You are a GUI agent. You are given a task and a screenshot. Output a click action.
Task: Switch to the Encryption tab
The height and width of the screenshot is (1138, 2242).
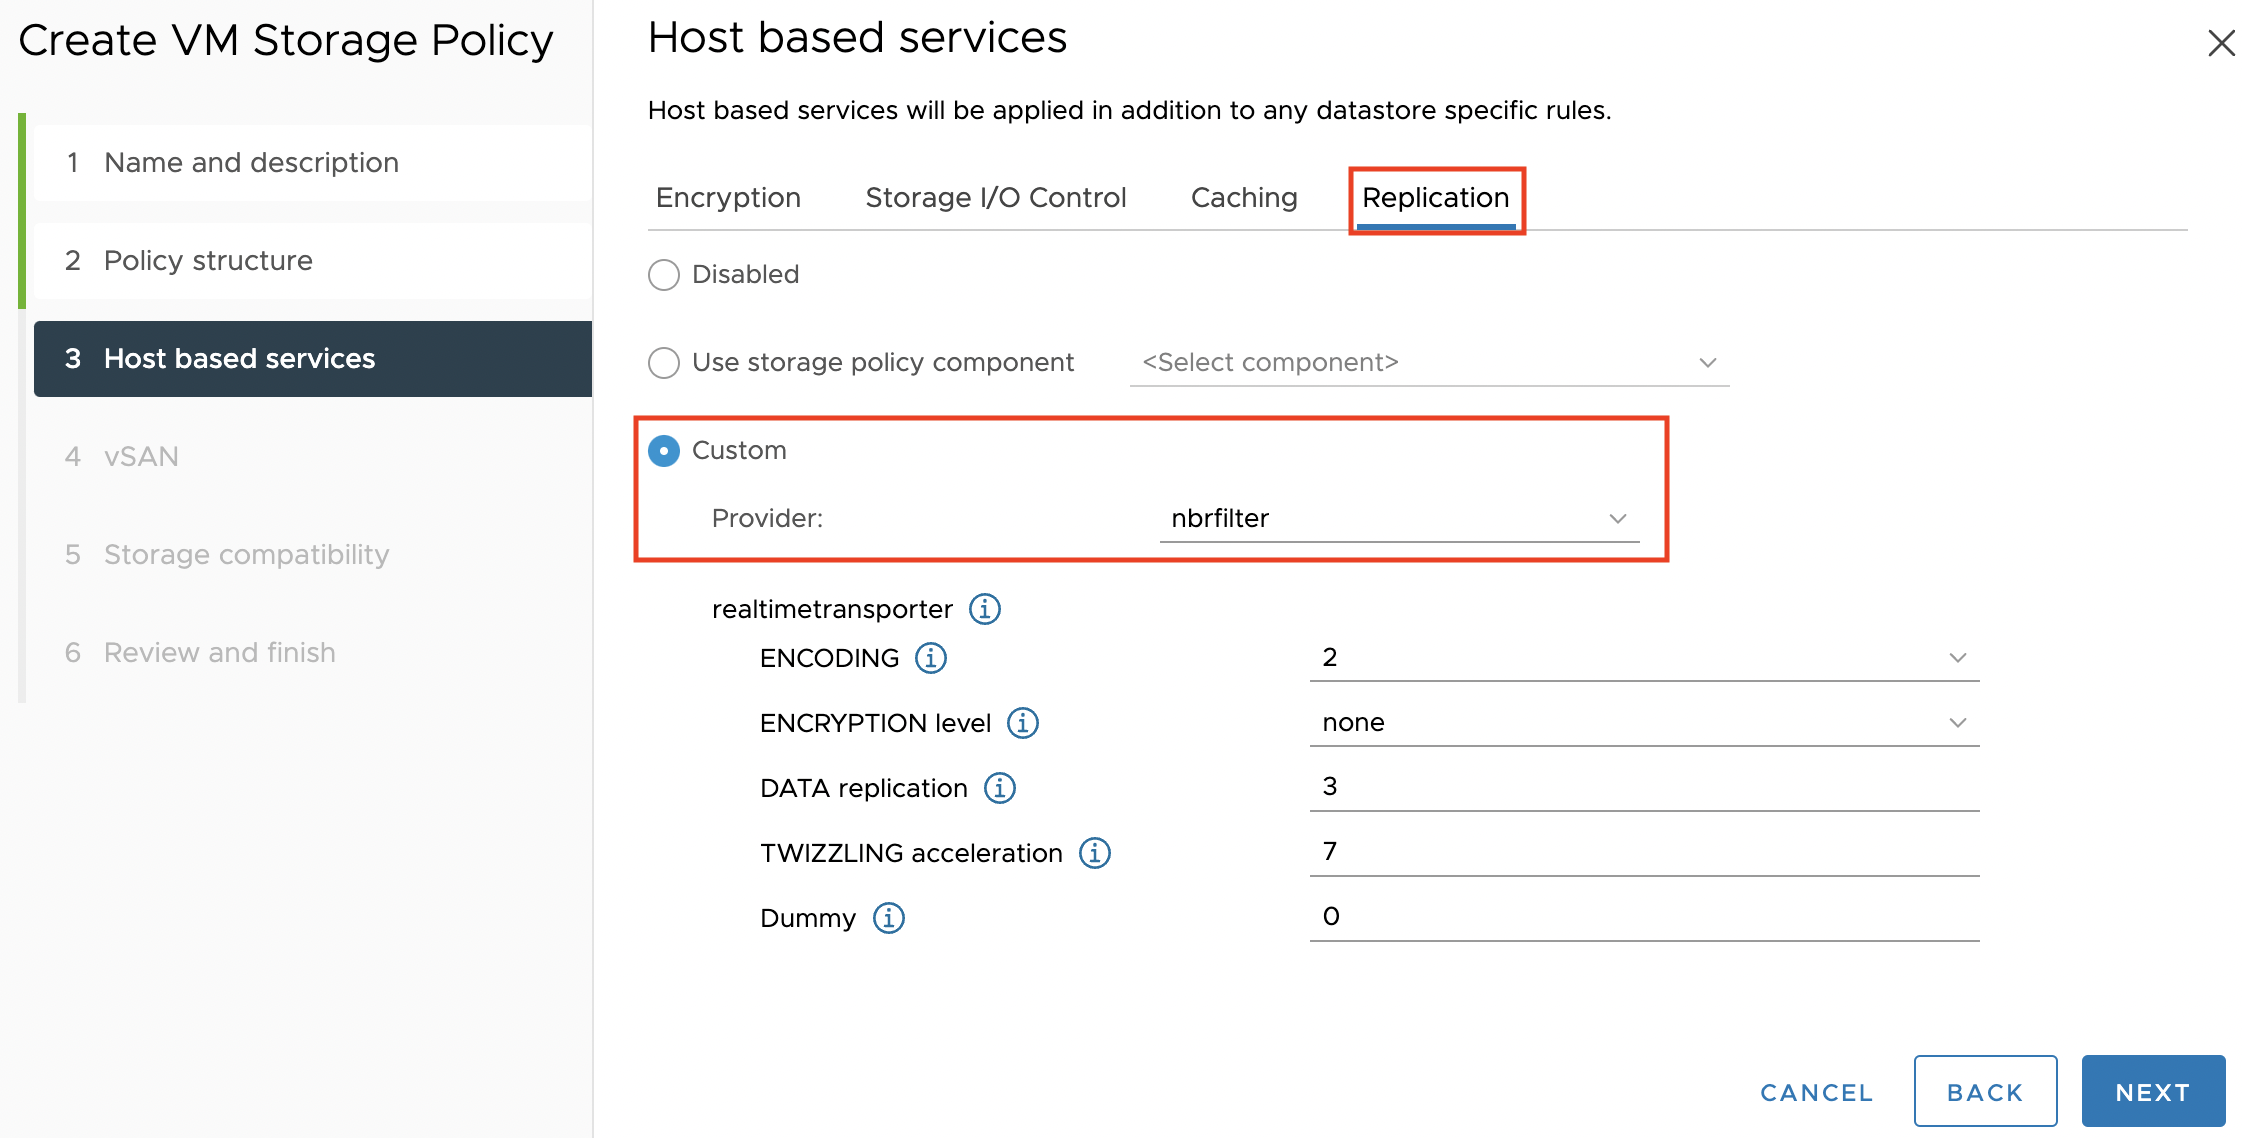tap(728, 198)
